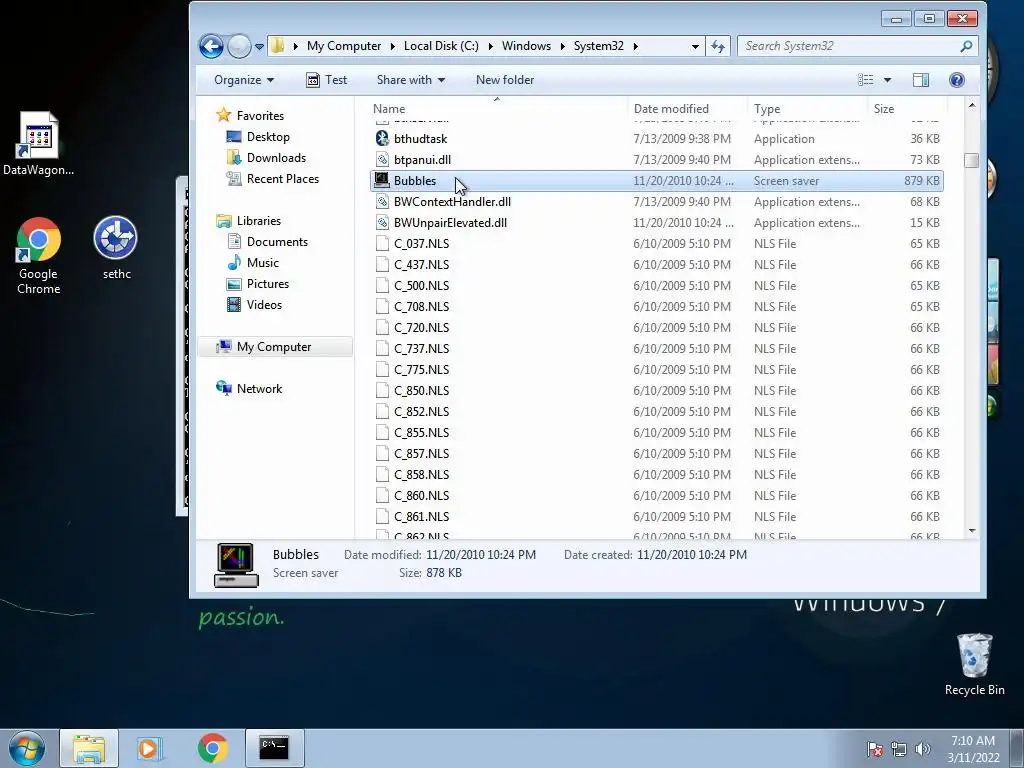The image size is (1024, 768).
Task: Go back with the Explorer back arrow
Action: point(211,46)
